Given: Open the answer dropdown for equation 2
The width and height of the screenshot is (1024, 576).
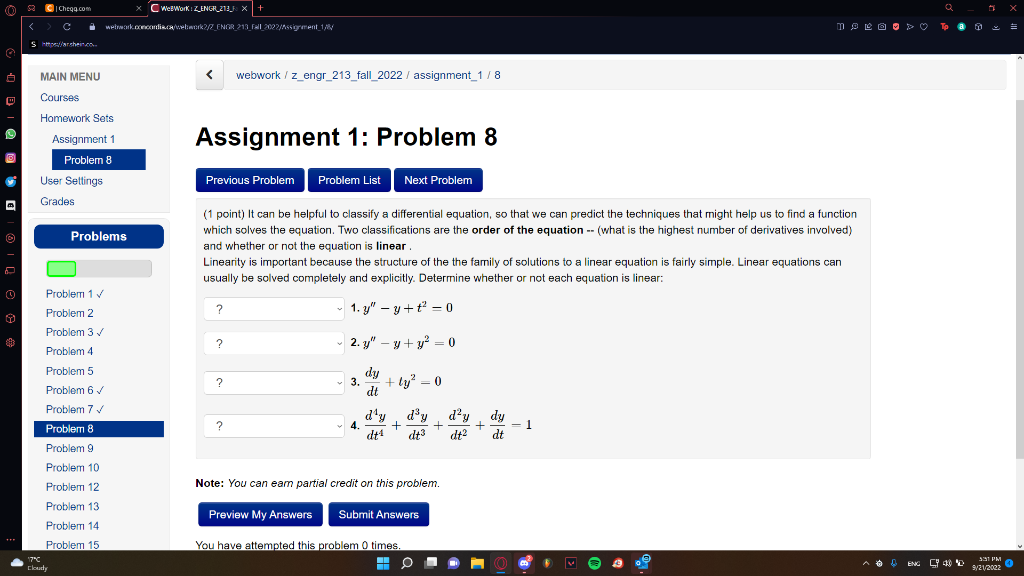Looking at the screenshot, I should point(273,344).
